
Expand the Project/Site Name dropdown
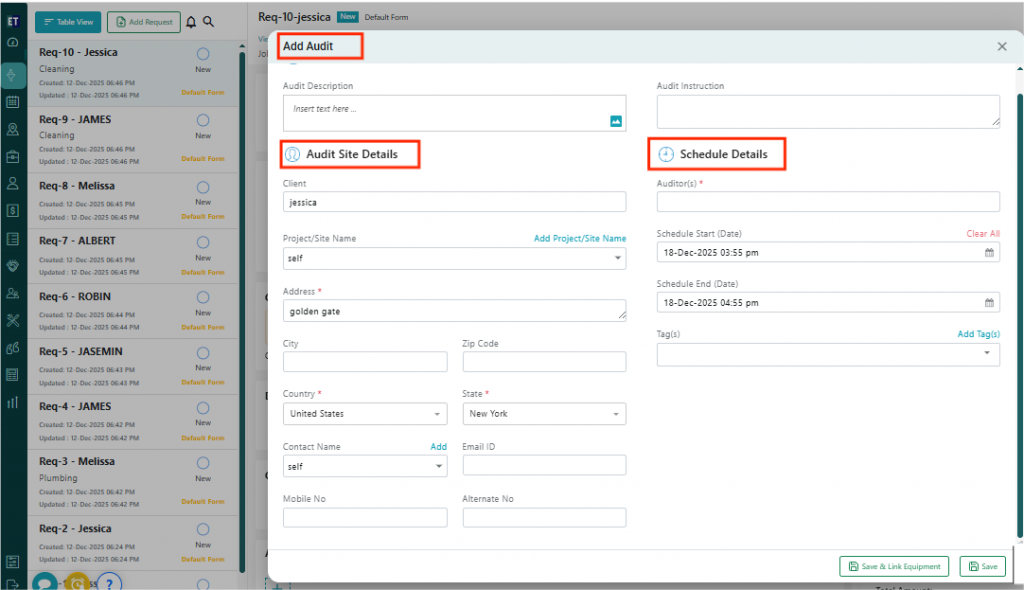coord(617,258)
